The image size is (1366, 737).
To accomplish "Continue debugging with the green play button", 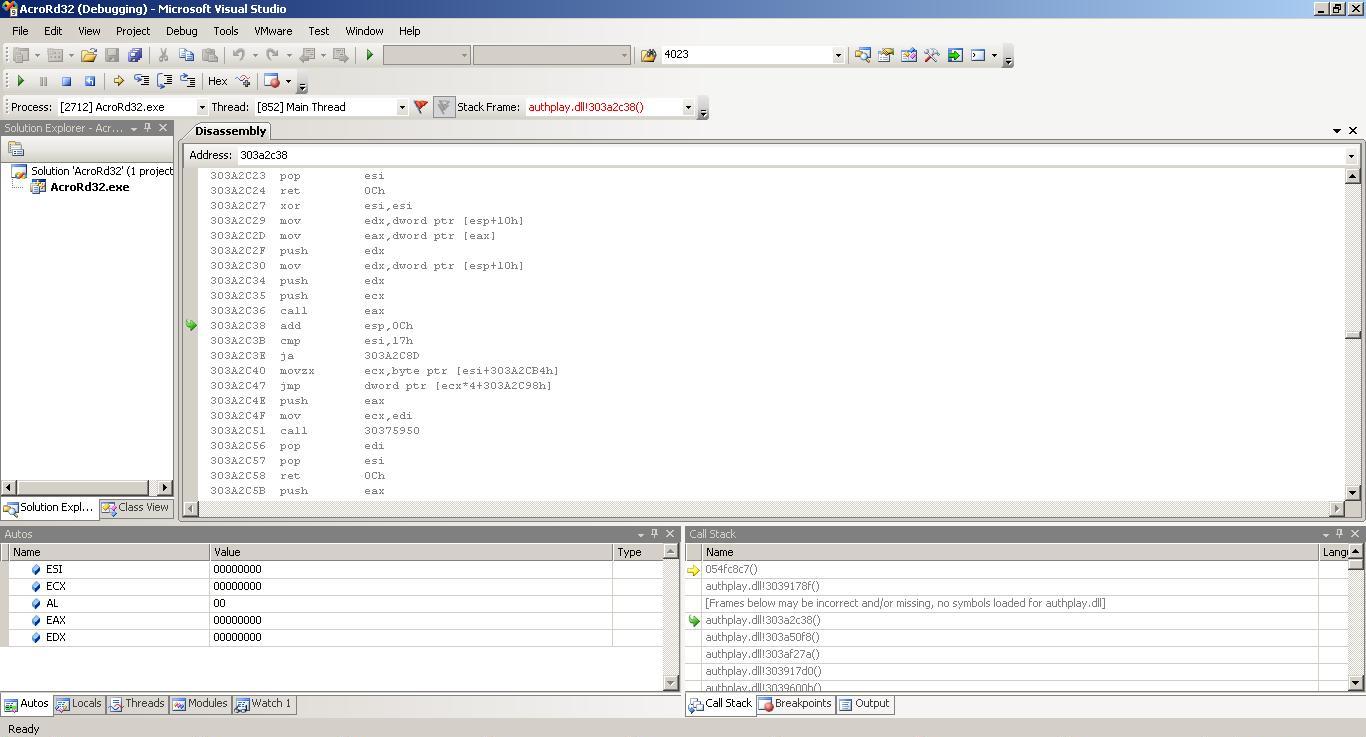I will 20,81.
